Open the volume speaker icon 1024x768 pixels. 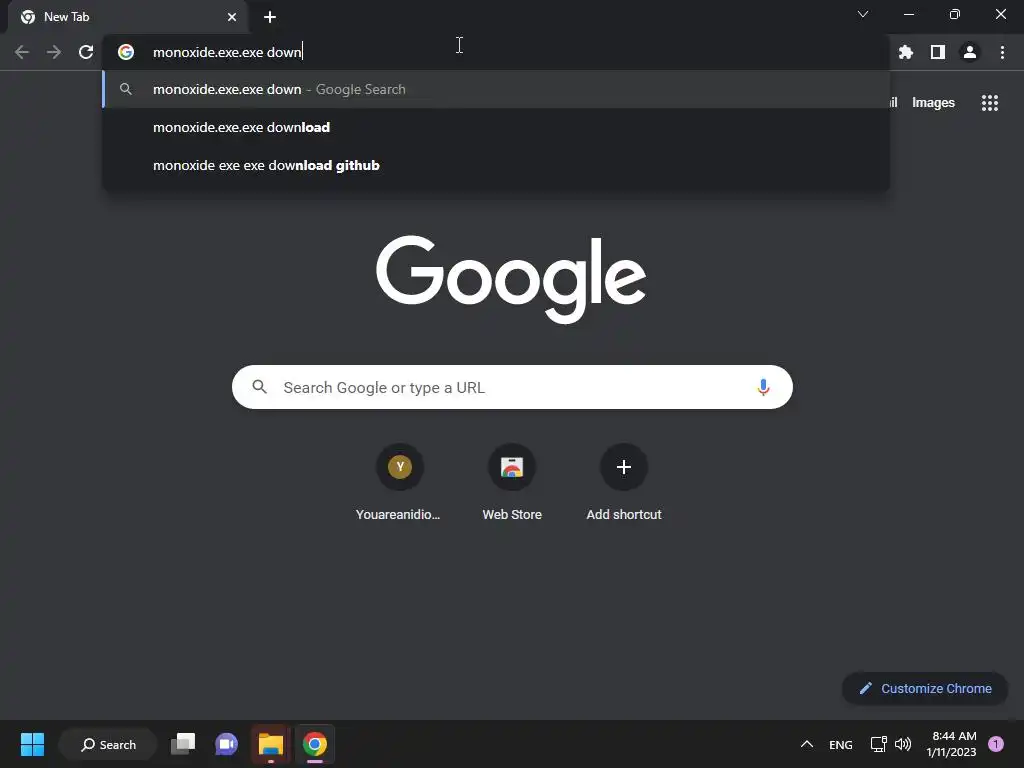coord(903,744)
